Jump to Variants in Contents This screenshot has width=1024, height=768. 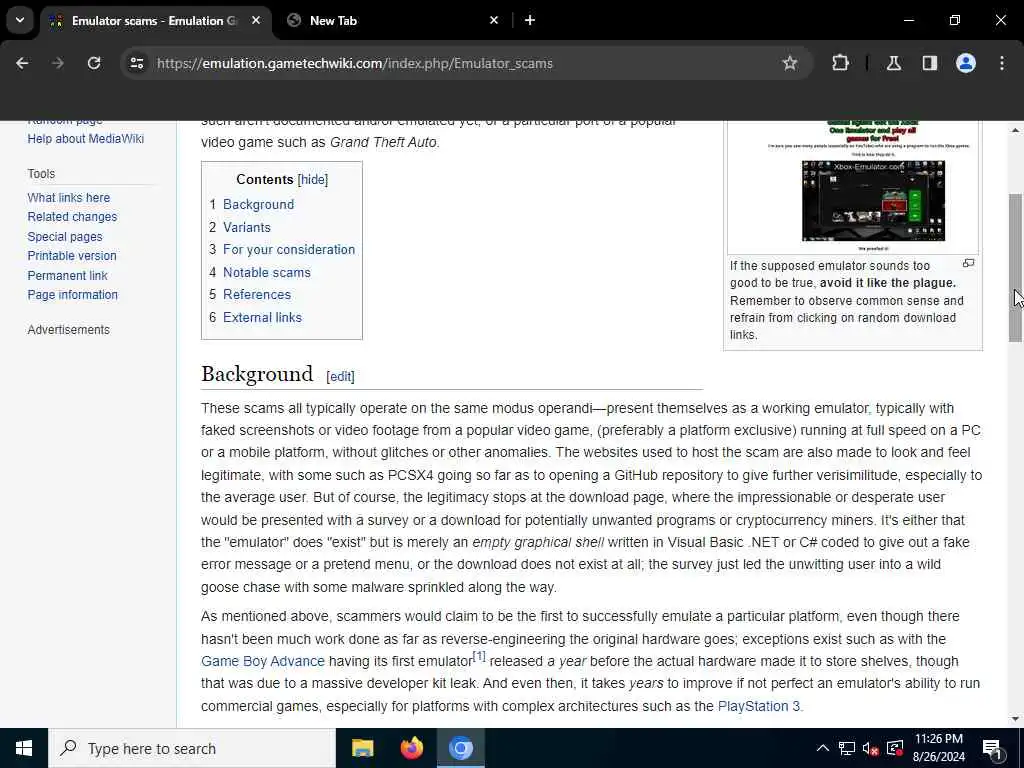click(x=247, y=227)
